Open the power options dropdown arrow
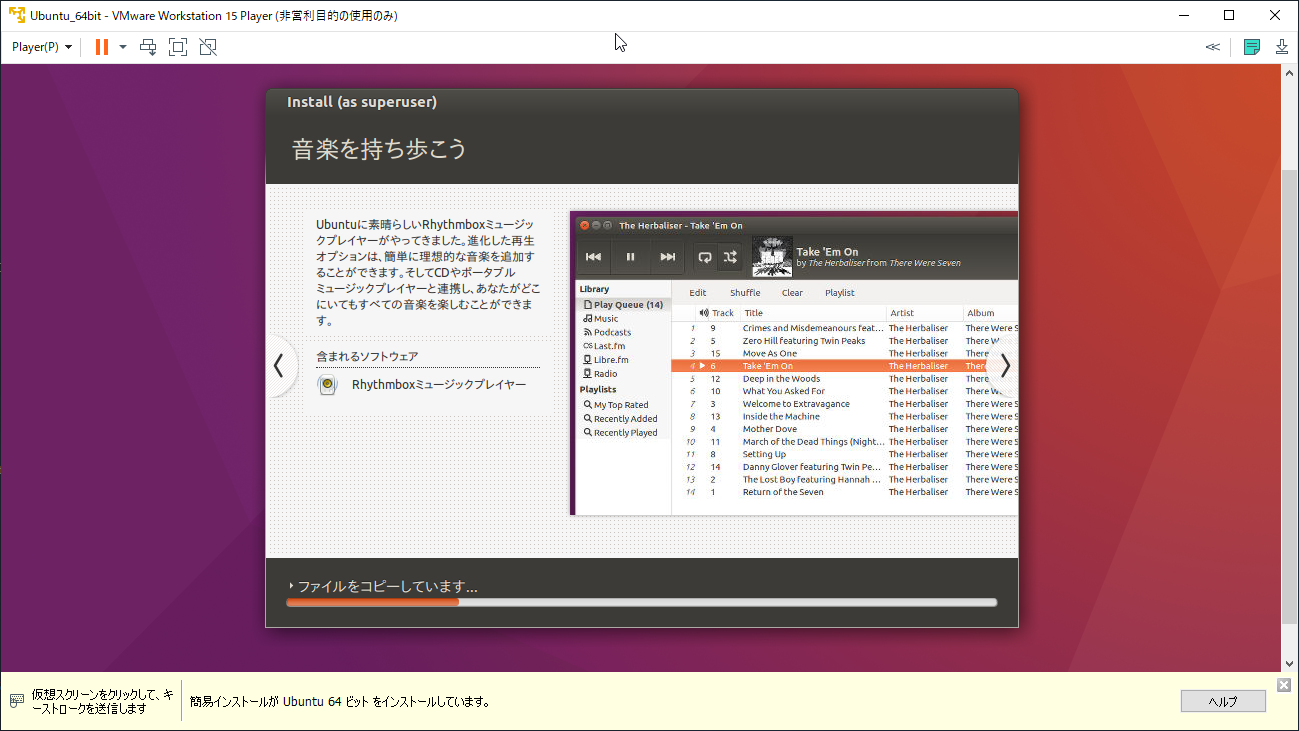The width and height of the screenshot is (1299, 731). [x=123, y=47]
